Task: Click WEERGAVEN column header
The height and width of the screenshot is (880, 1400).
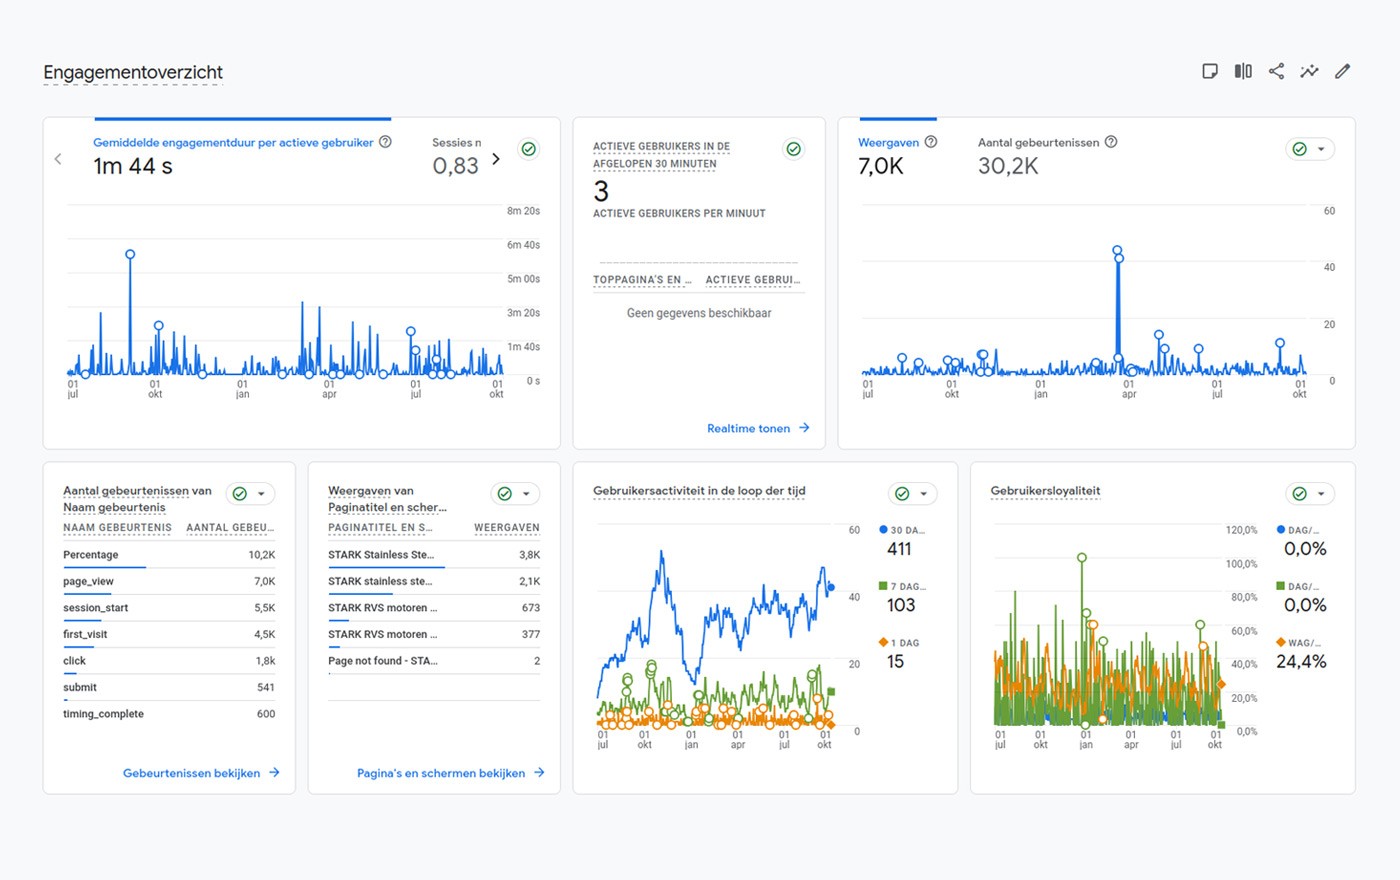Action: [x=507, y=528]
